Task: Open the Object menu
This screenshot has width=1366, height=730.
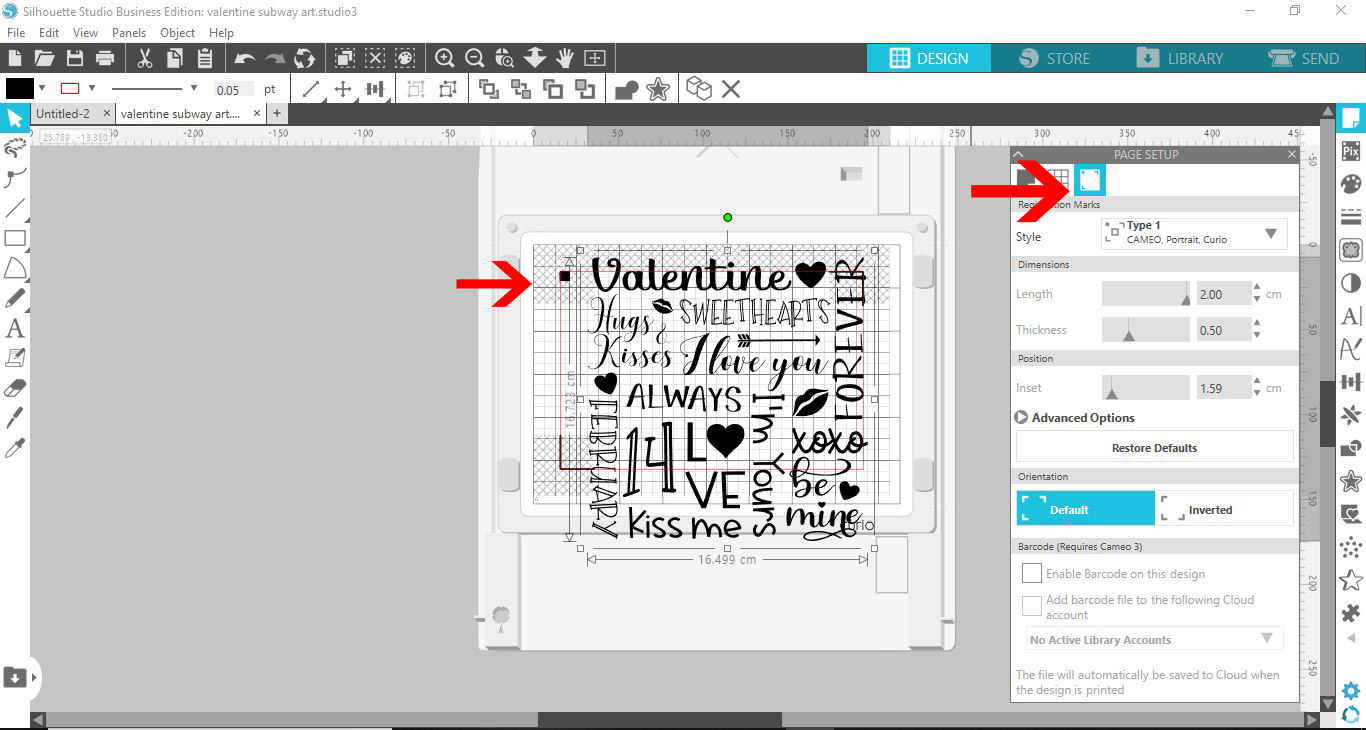Action: pyautogui.click(x=178, y=33)
